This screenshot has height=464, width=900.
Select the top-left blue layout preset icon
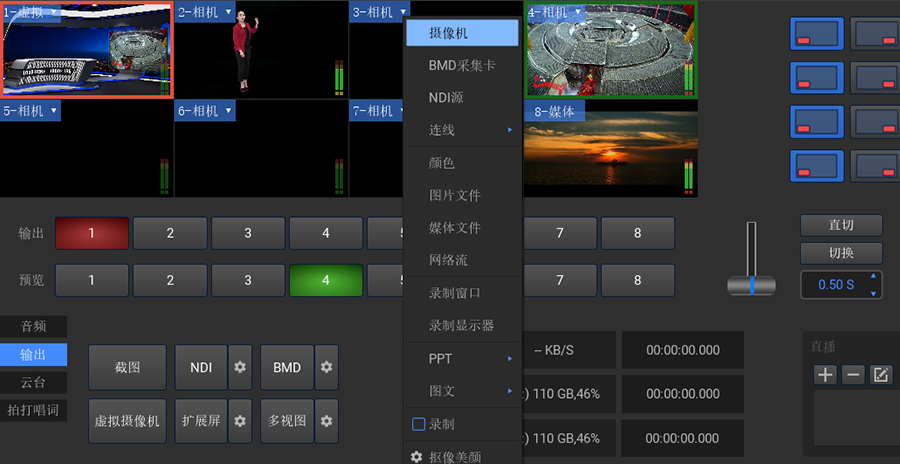pyautogui.click(x=817, y=34)
